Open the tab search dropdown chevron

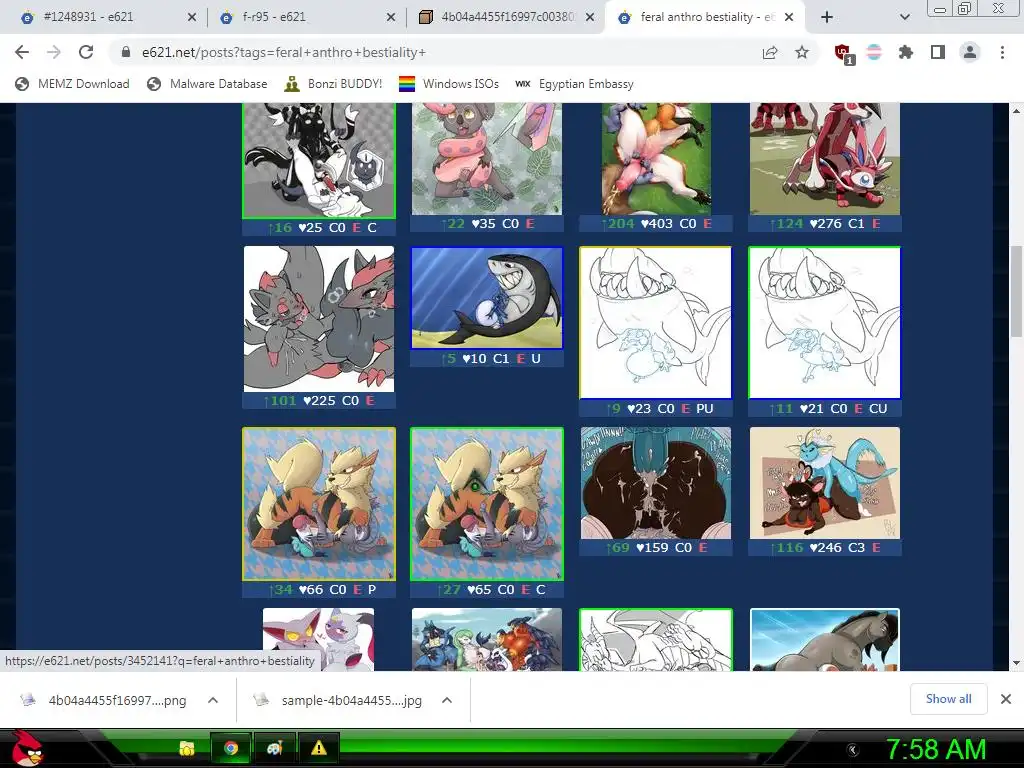(904, 18)
